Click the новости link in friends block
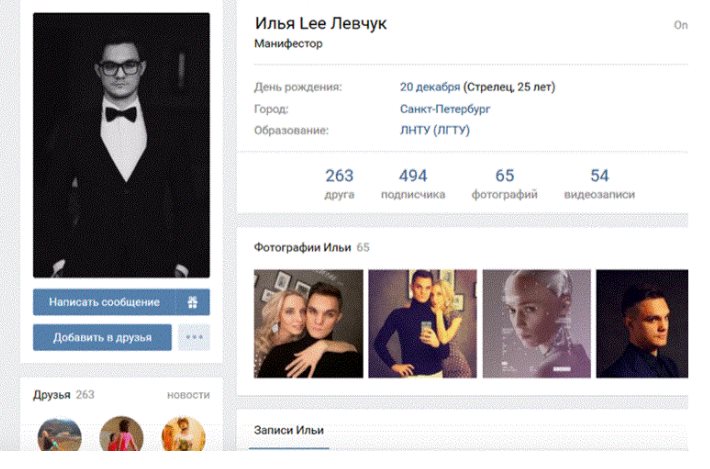 (188, 395)
